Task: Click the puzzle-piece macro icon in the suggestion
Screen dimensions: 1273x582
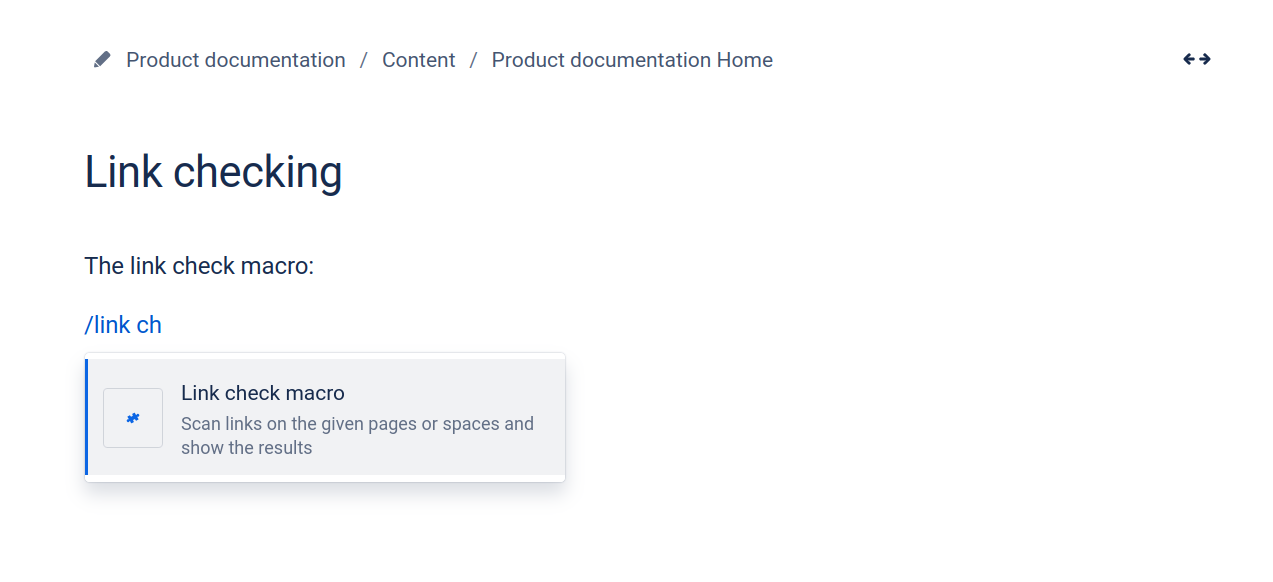Action: coord(133,418)
